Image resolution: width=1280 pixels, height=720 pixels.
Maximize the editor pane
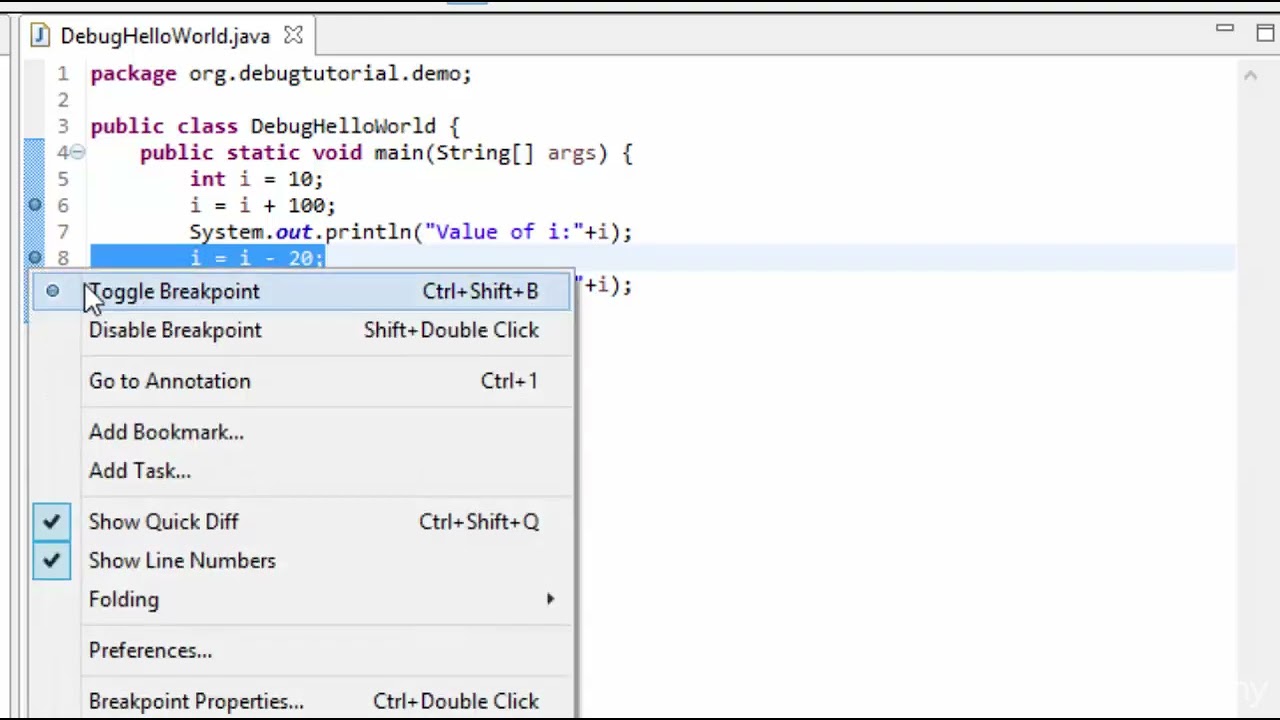click(1265, 32)
